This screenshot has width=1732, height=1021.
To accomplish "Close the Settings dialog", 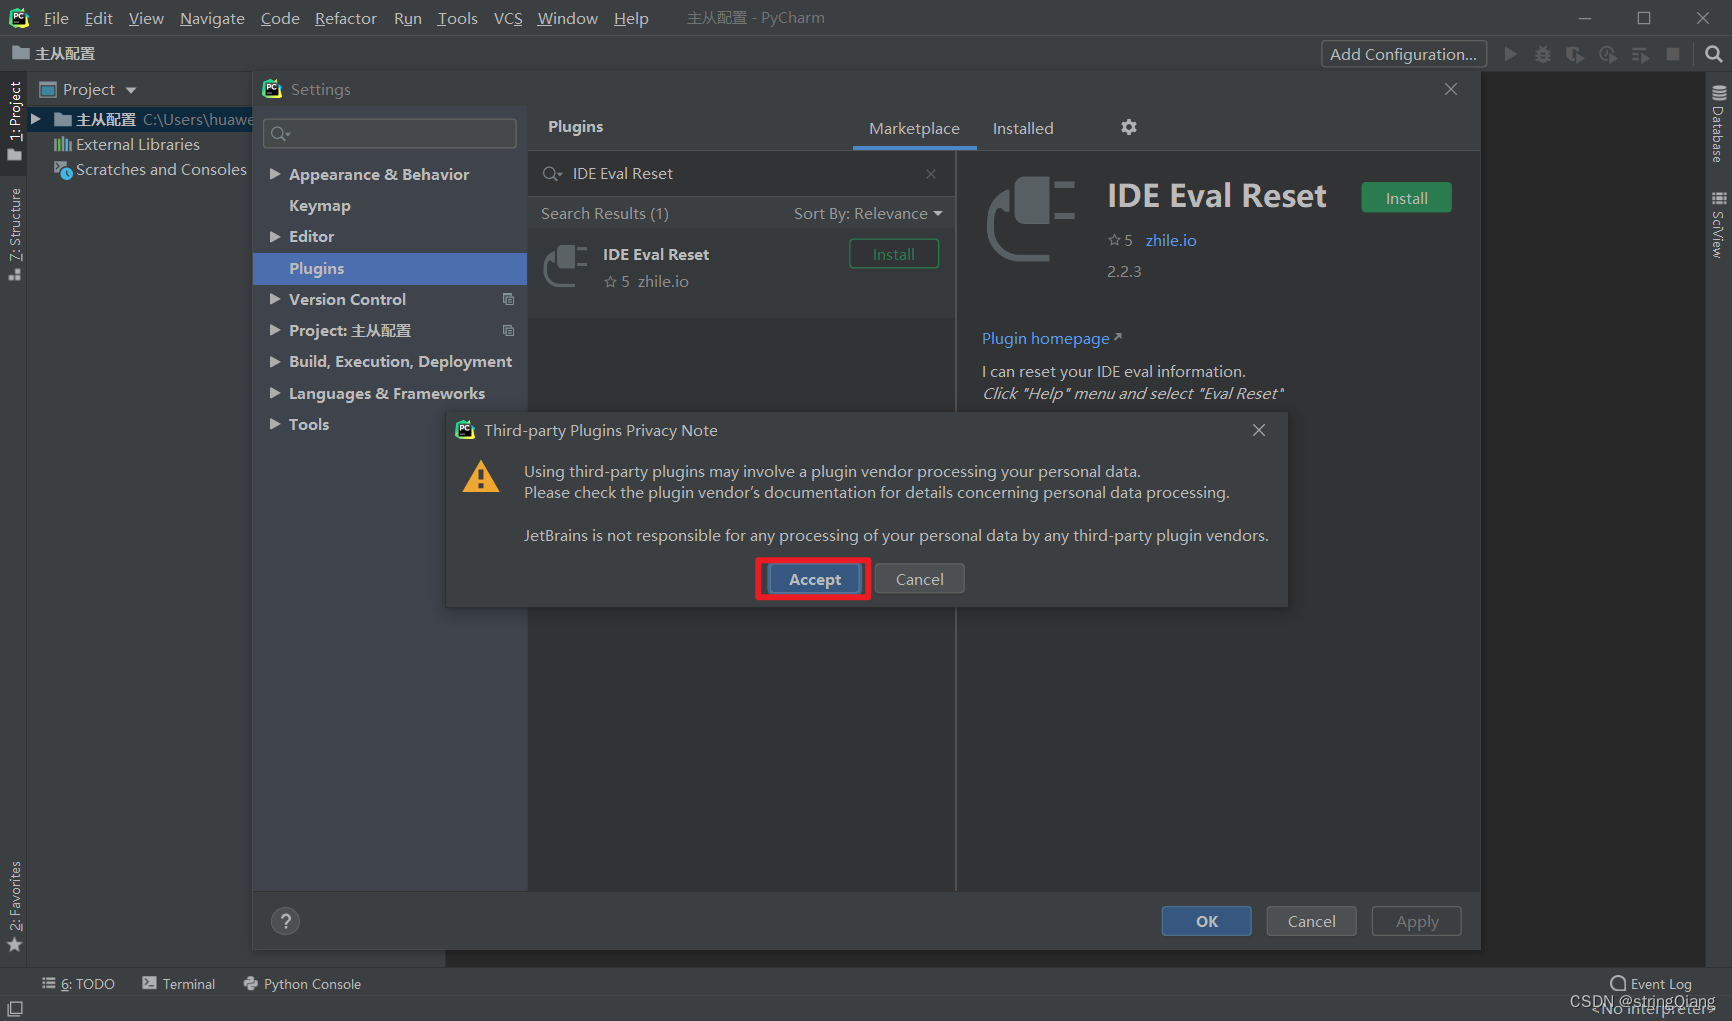I will 1451,89.
